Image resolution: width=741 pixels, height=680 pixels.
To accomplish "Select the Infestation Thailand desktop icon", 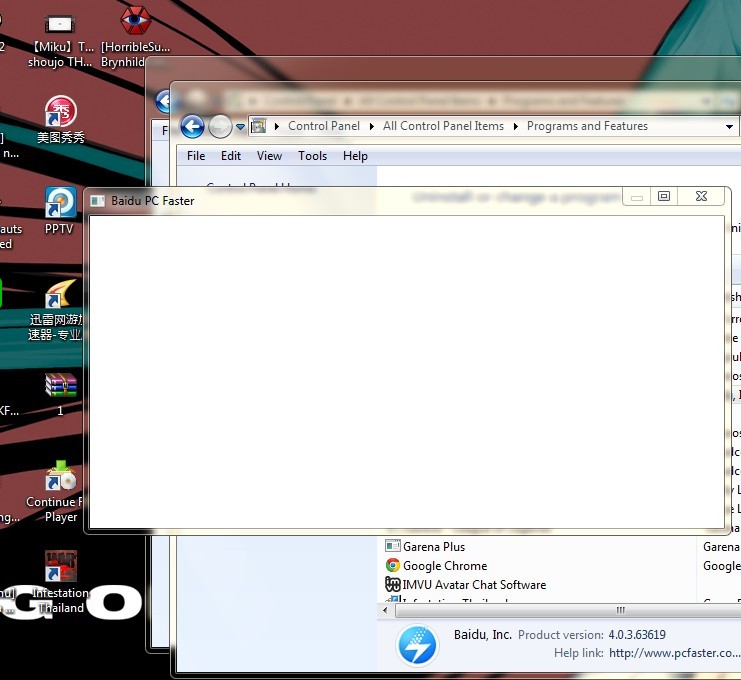I will [60, 568].
